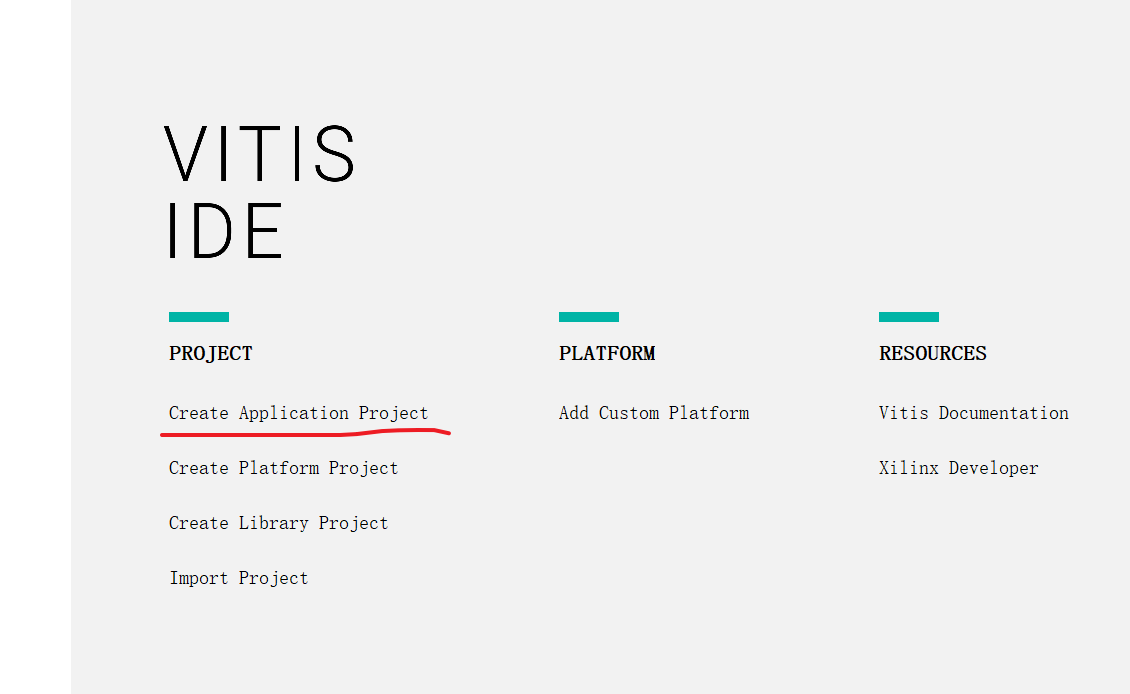
Task: Select Create Library Project link
Action: (278, 523)
